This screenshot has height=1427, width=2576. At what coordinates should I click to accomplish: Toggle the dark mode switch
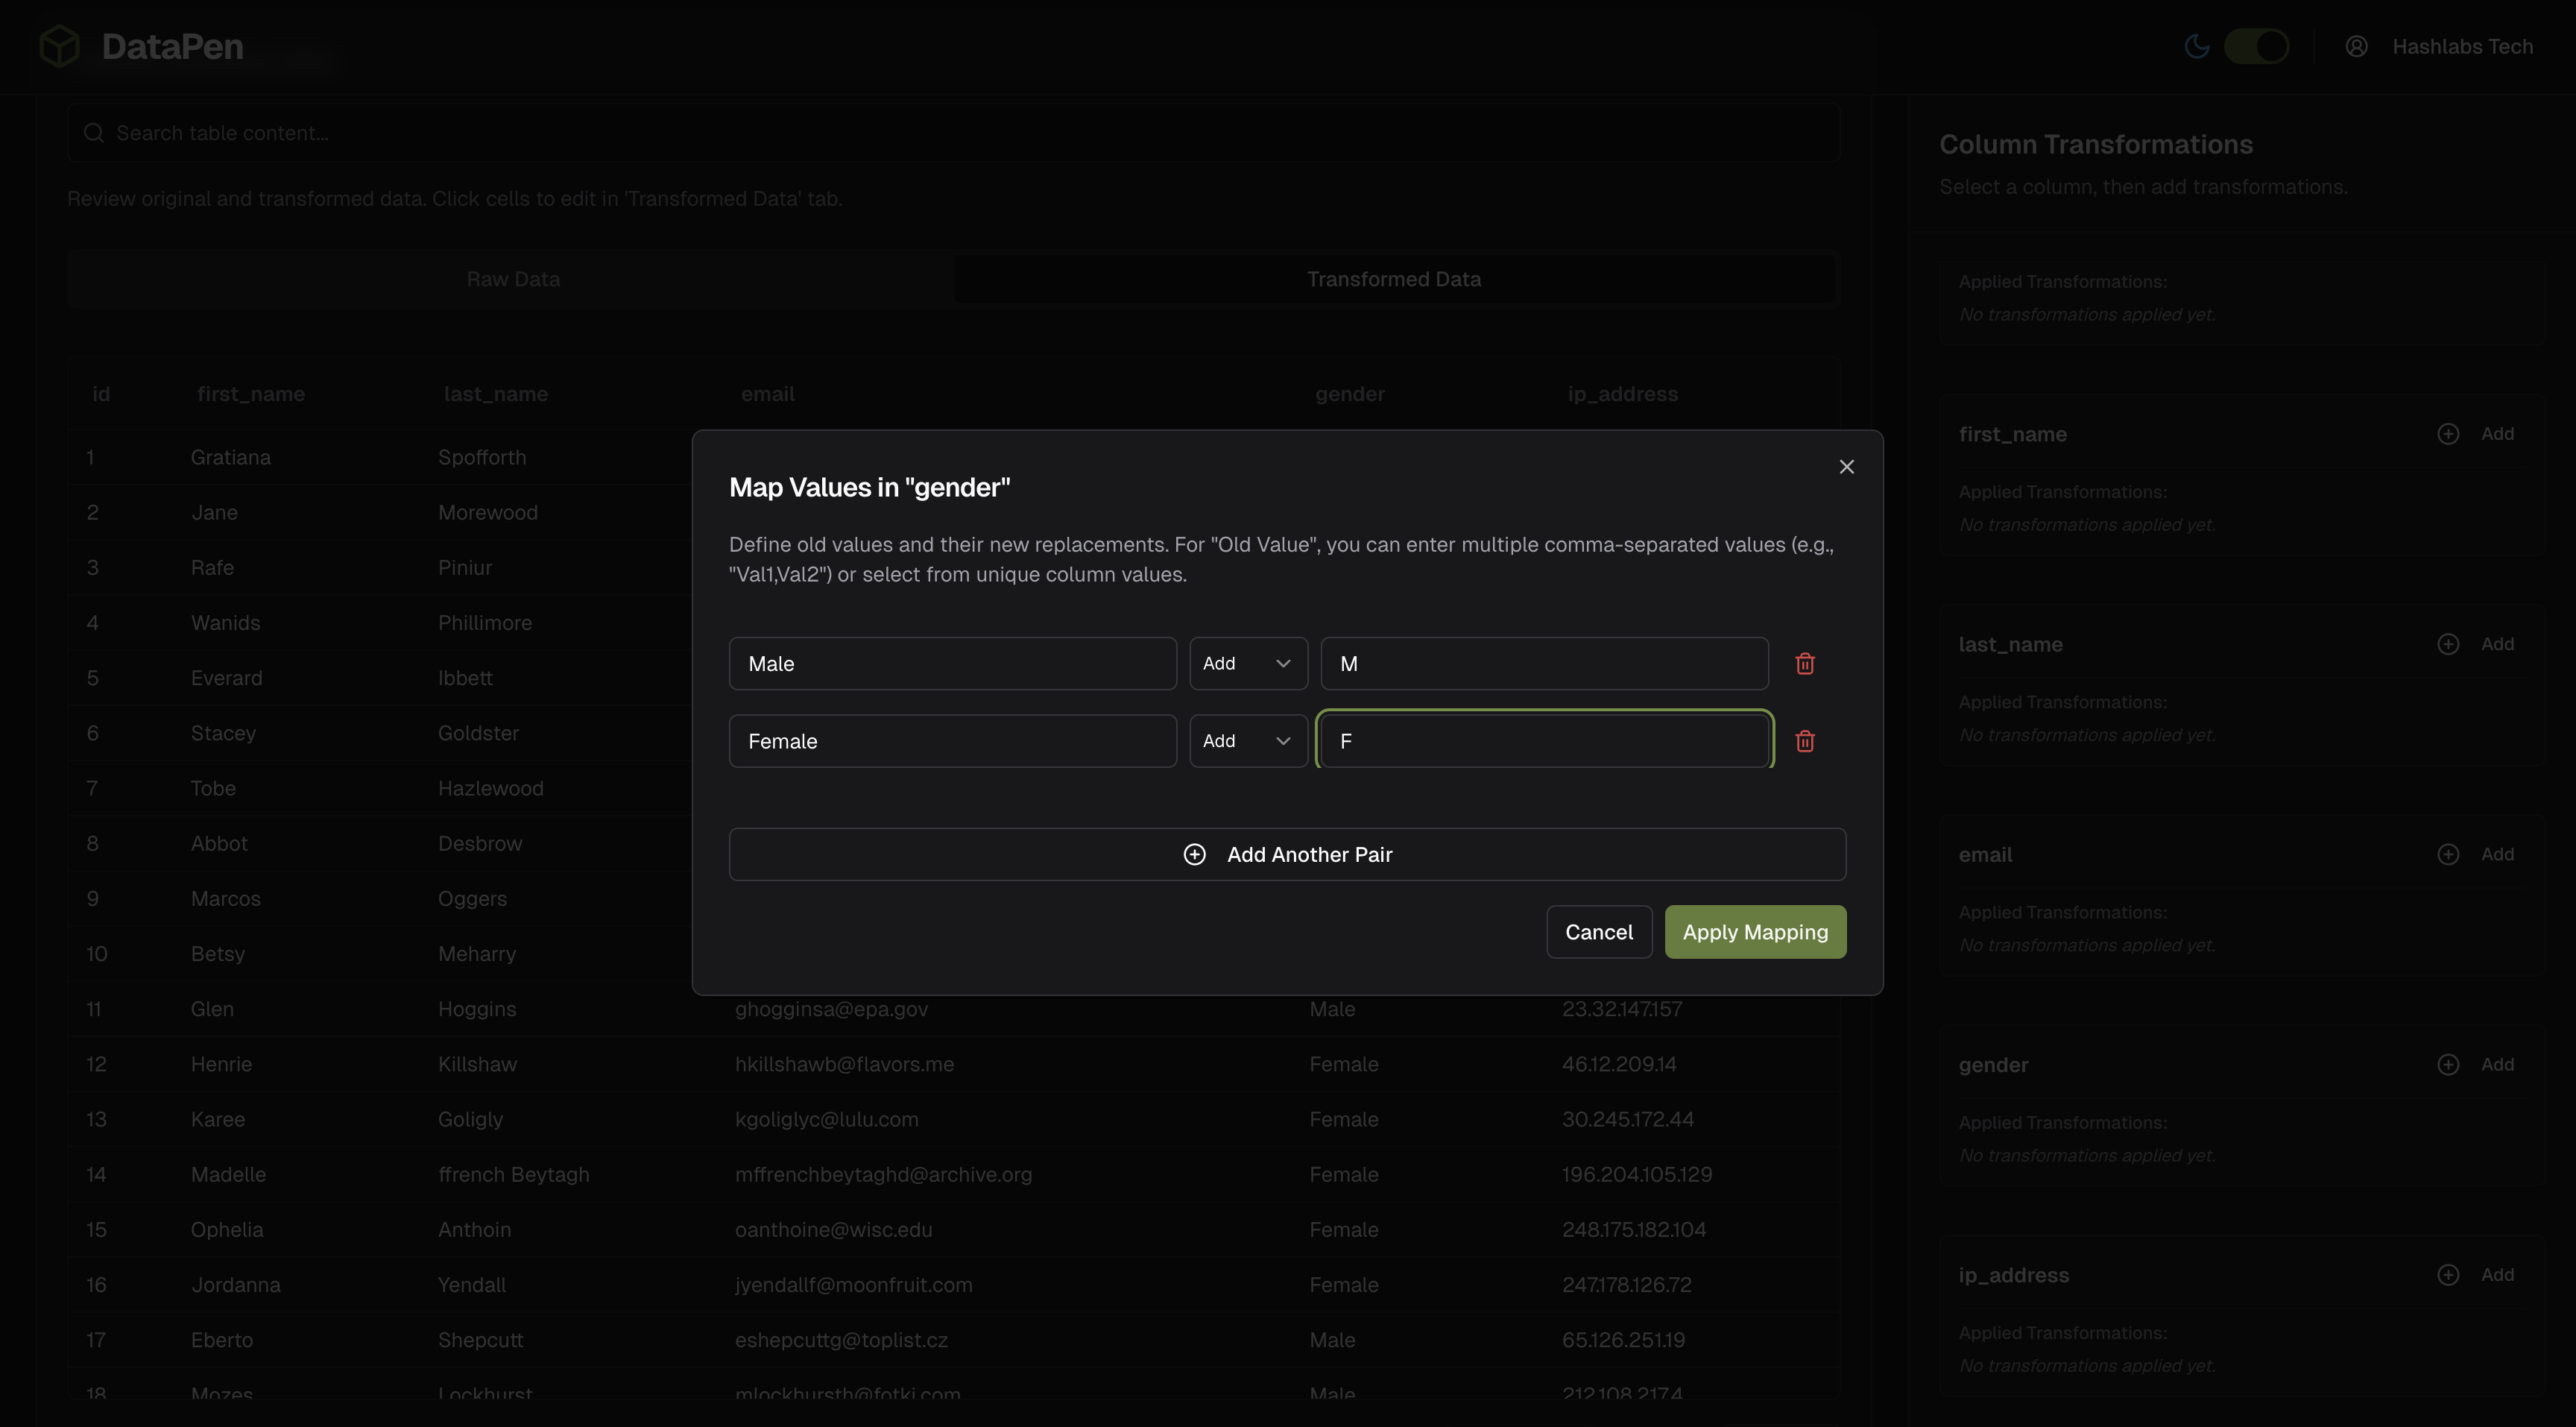(2256, 46)
